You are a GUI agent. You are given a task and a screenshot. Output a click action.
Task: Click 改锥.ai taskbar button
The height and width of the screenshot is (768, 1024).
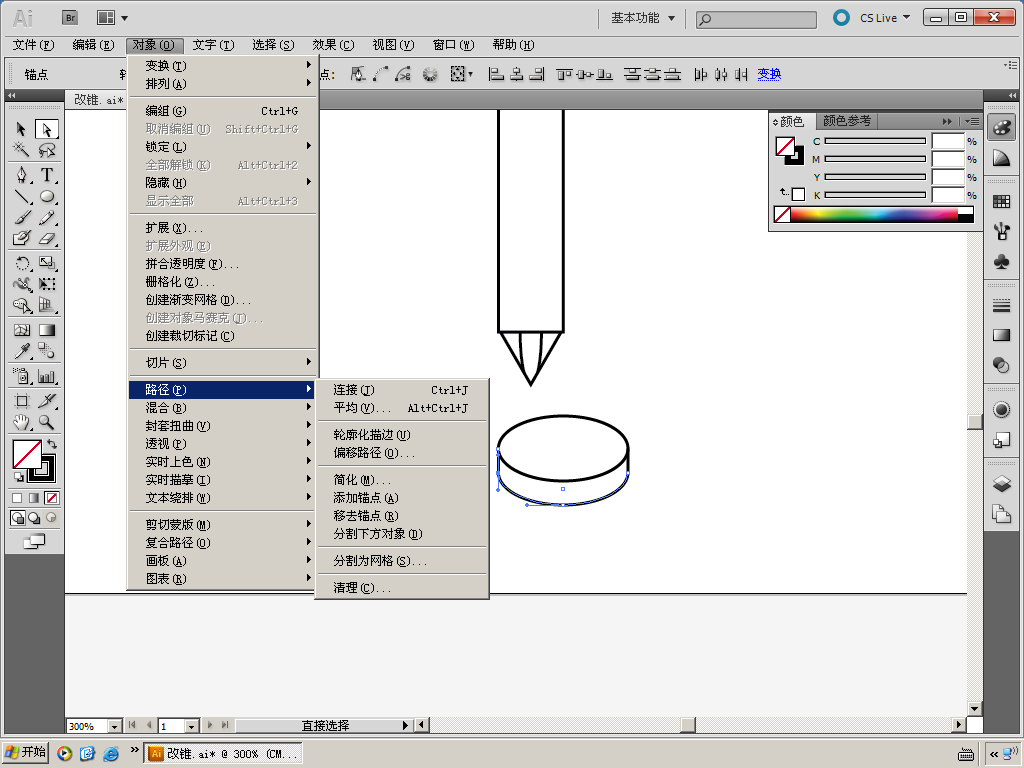click(x=223, y=753)
